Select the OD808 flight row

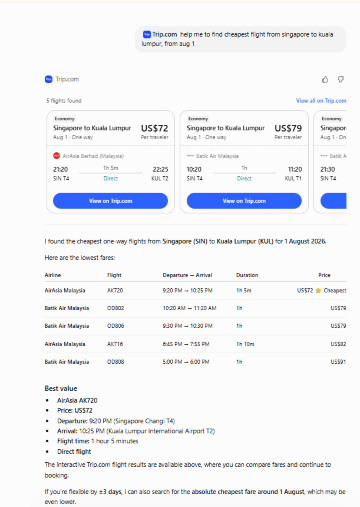tap(195, 362)
